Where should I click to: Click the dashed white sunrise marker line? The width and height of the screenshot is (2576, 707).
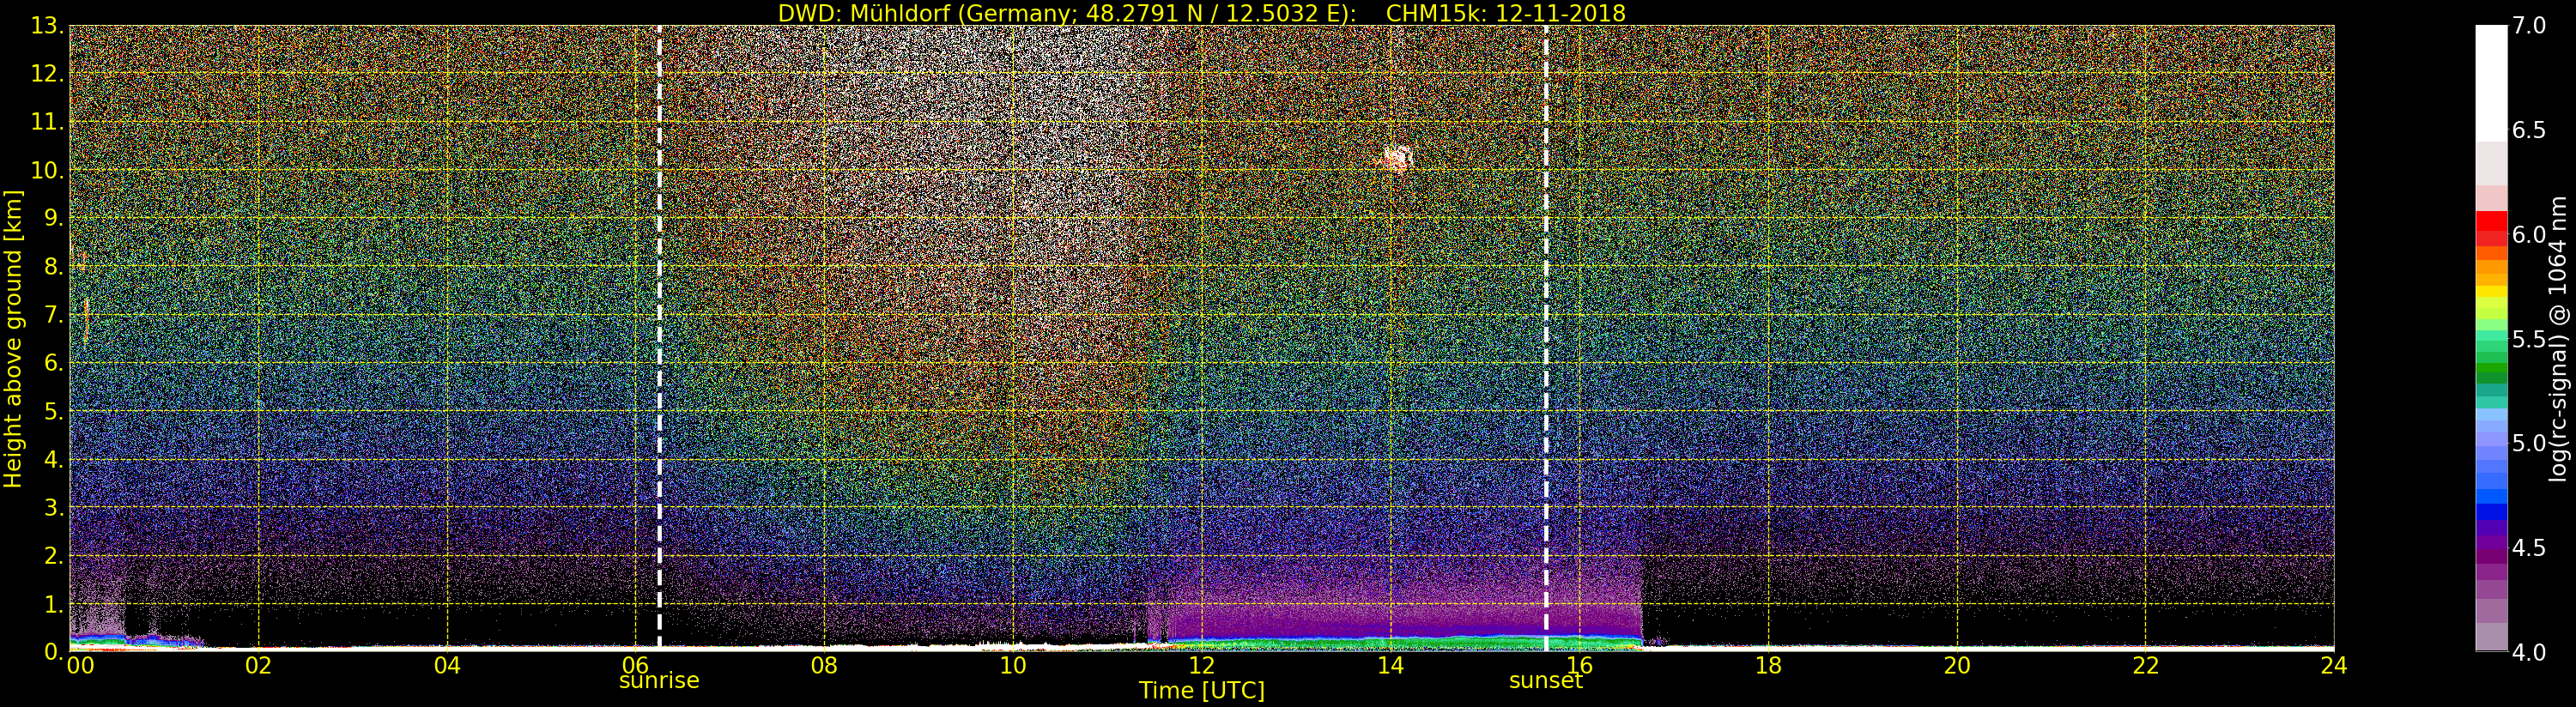coord(659,338)
